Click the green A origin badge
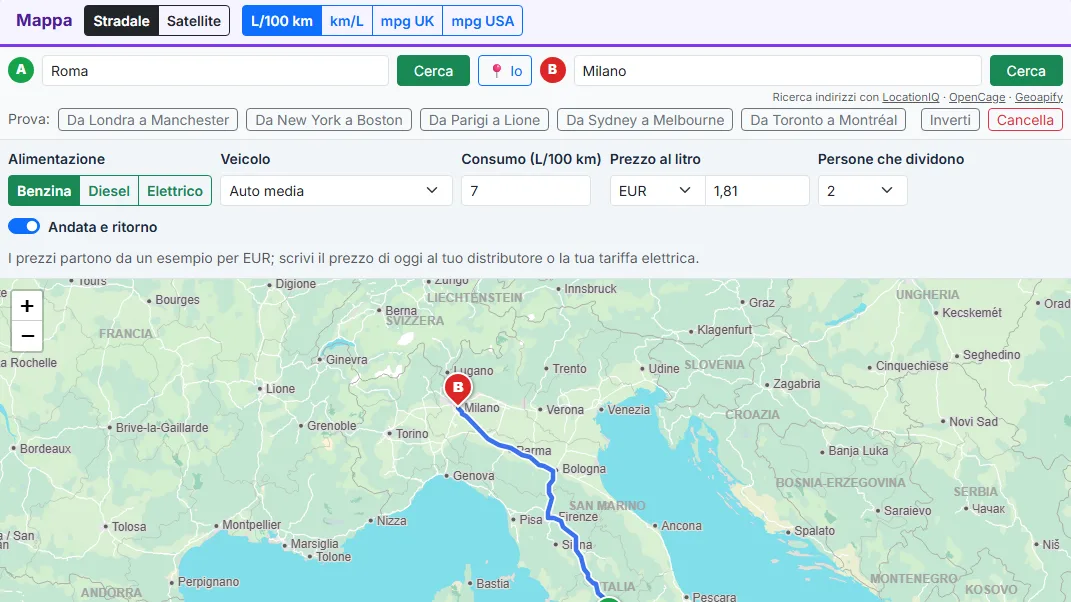This screenshot has height=602, width=1071. [21, 70]
